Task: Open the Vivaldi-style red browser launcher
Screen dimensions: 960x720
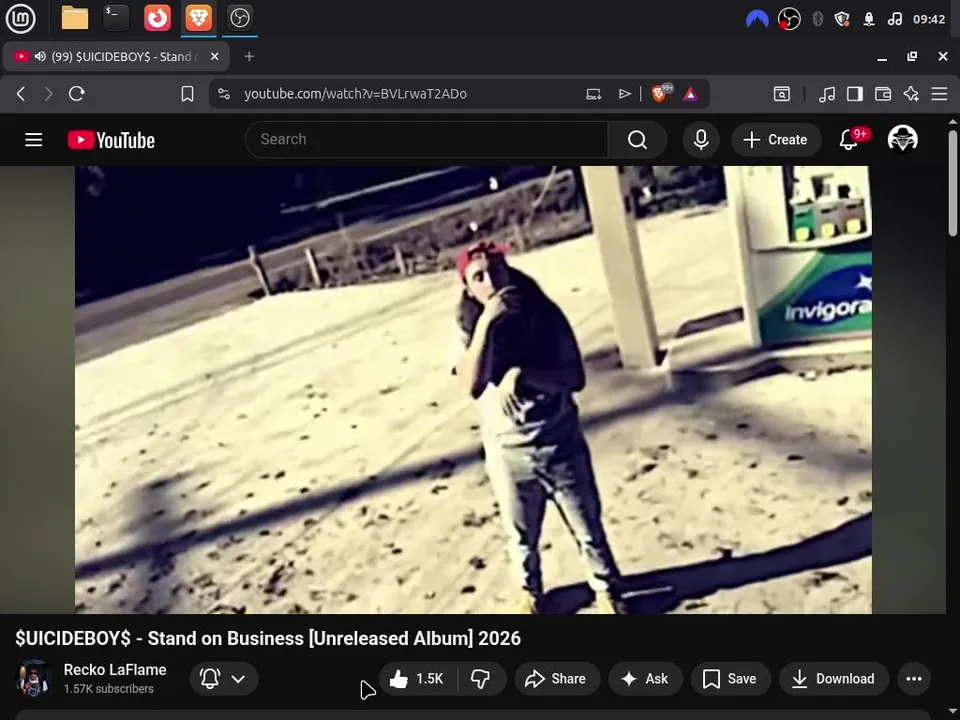Action: point(157,18)
